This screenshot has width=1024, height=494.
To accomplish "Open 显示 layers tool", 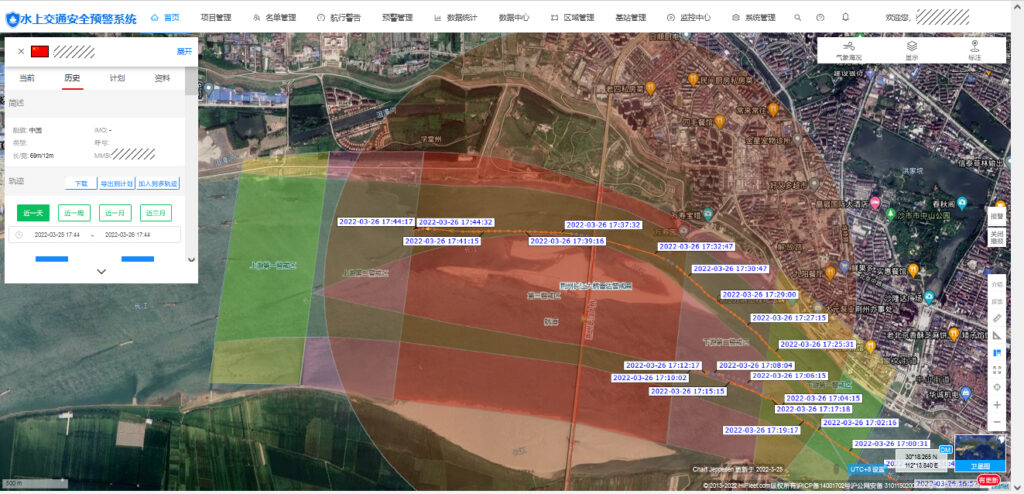I will click(x=912, y=50).
